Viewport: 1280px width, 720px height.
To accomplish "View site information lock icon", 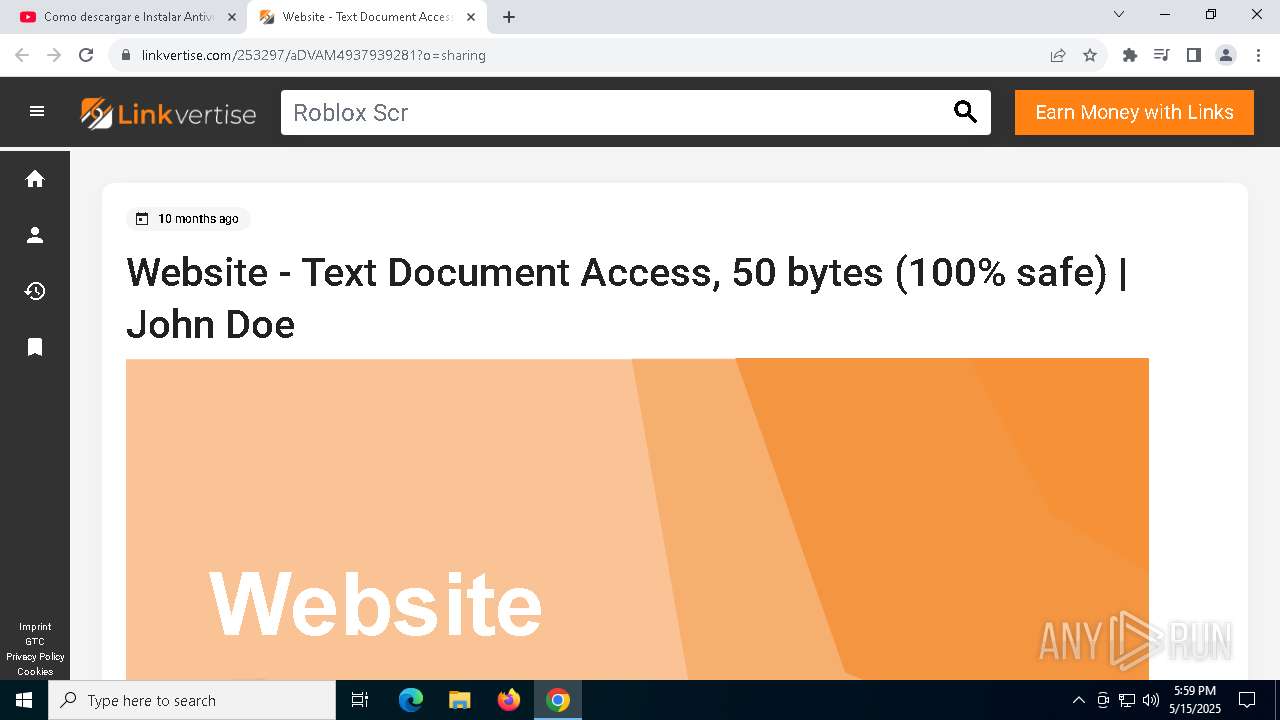I will [126, 55].
